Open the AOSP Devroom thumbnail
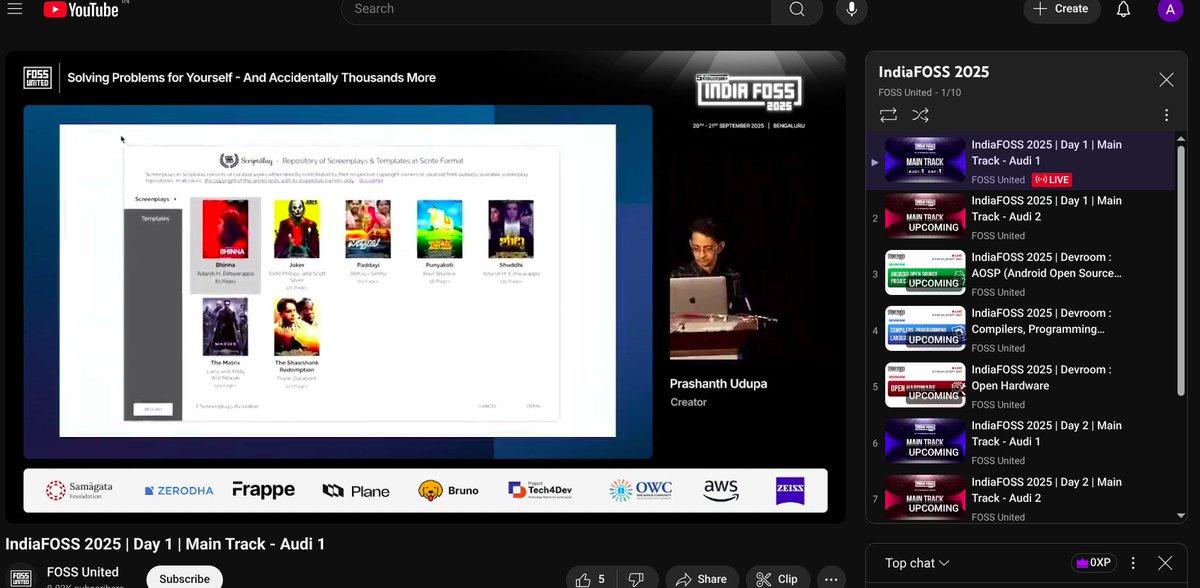 pos(925,272)
